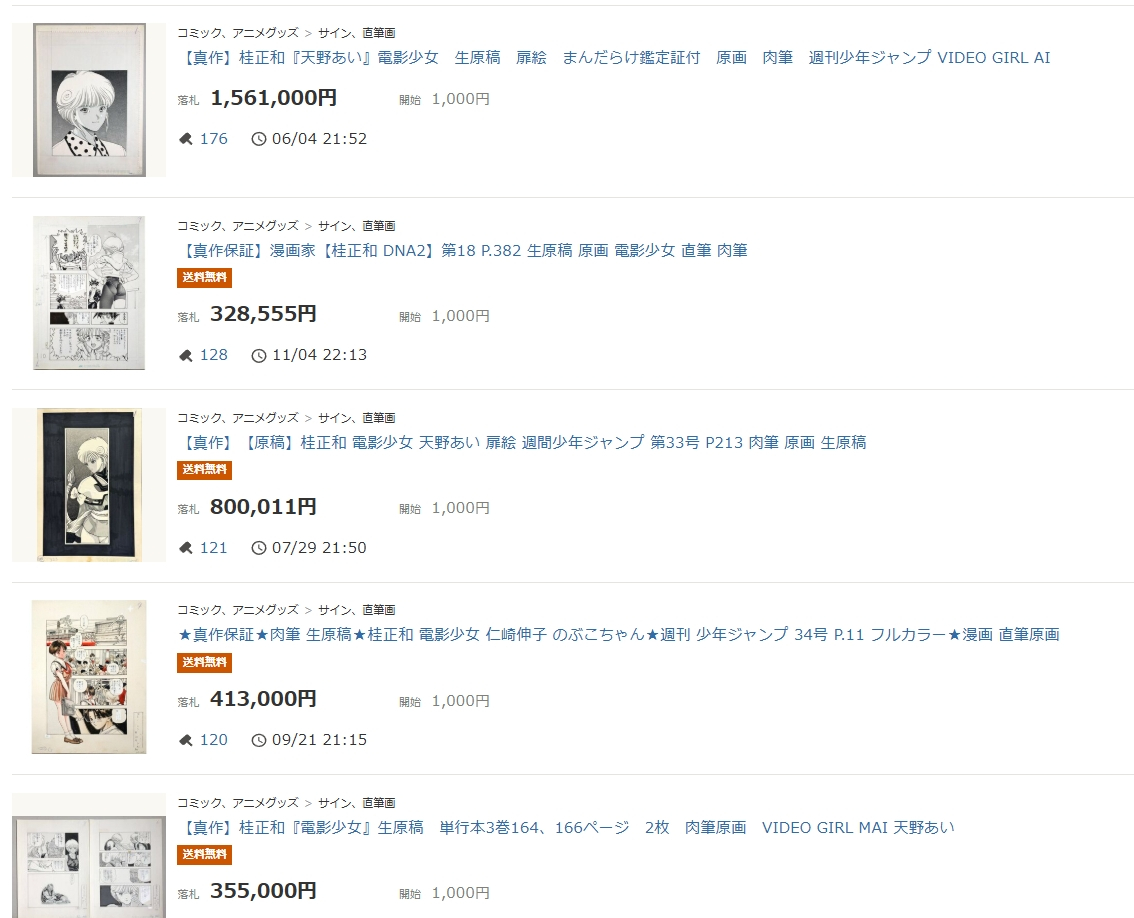The height and width of the screenshot is (918, 1134).
Task: Open the 仁崎伸子 のぶこちゃん listing title
Action: 619,635
